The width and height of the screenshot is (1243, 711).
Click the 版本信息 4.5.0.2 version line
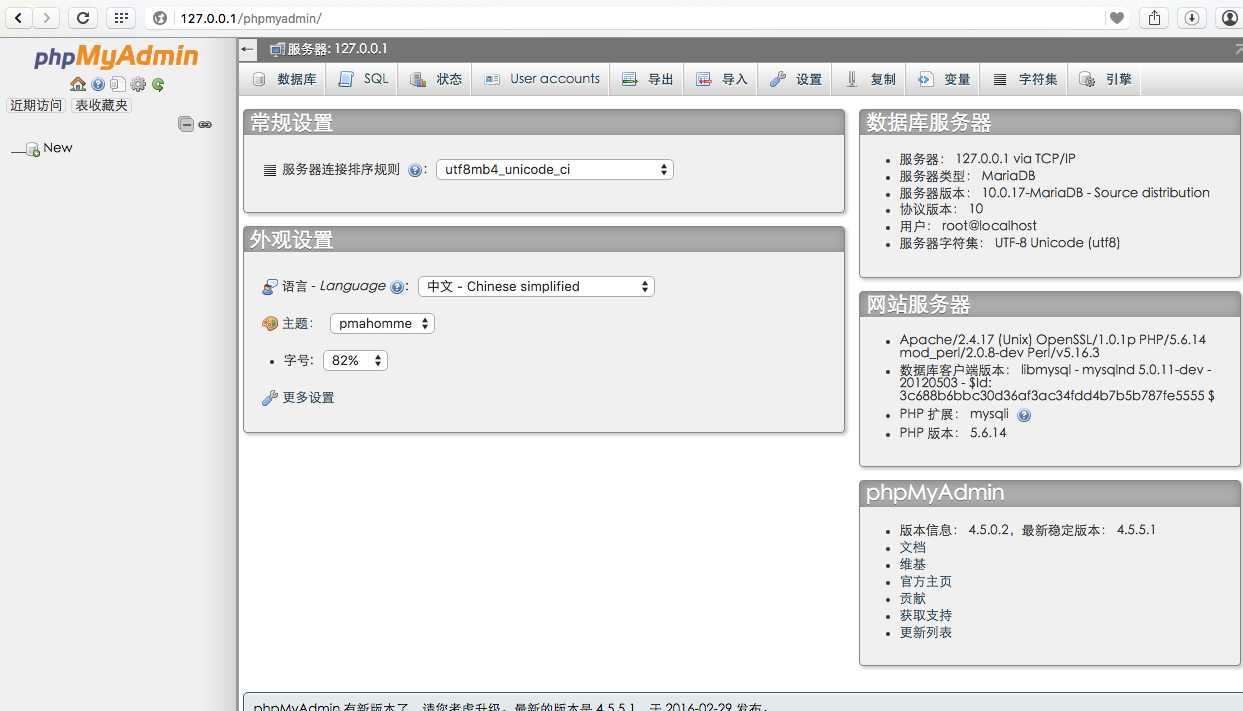click(x=1027, y=530)
